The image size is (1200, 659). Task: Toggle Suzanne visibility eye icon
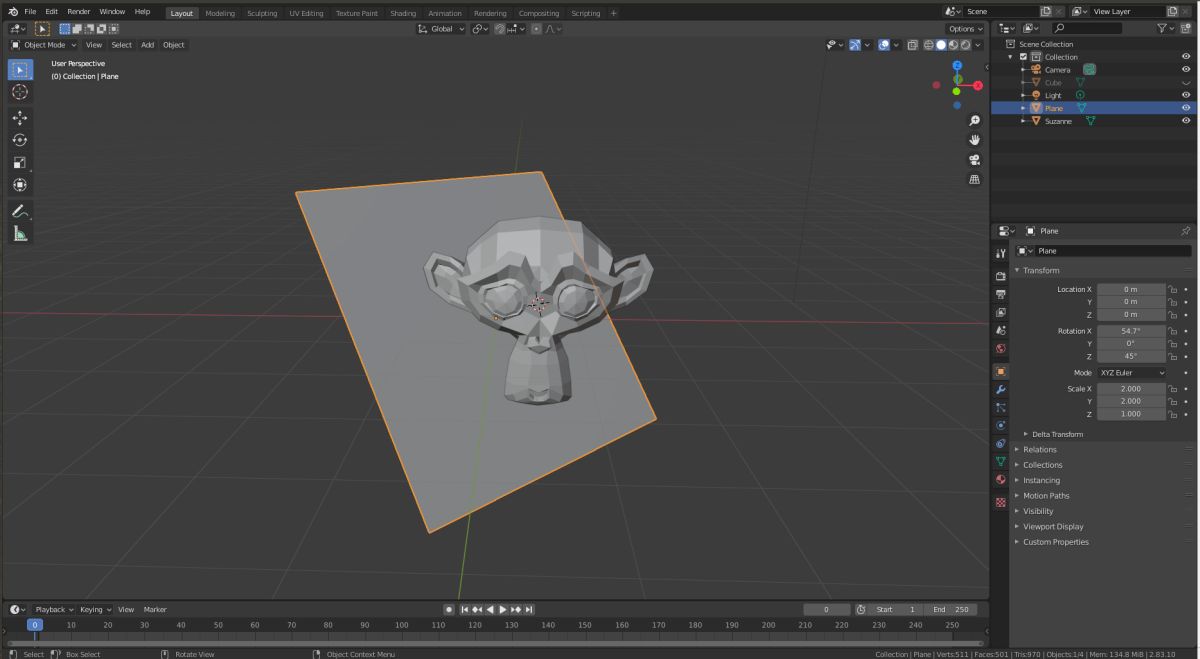tap(1186, 121)
